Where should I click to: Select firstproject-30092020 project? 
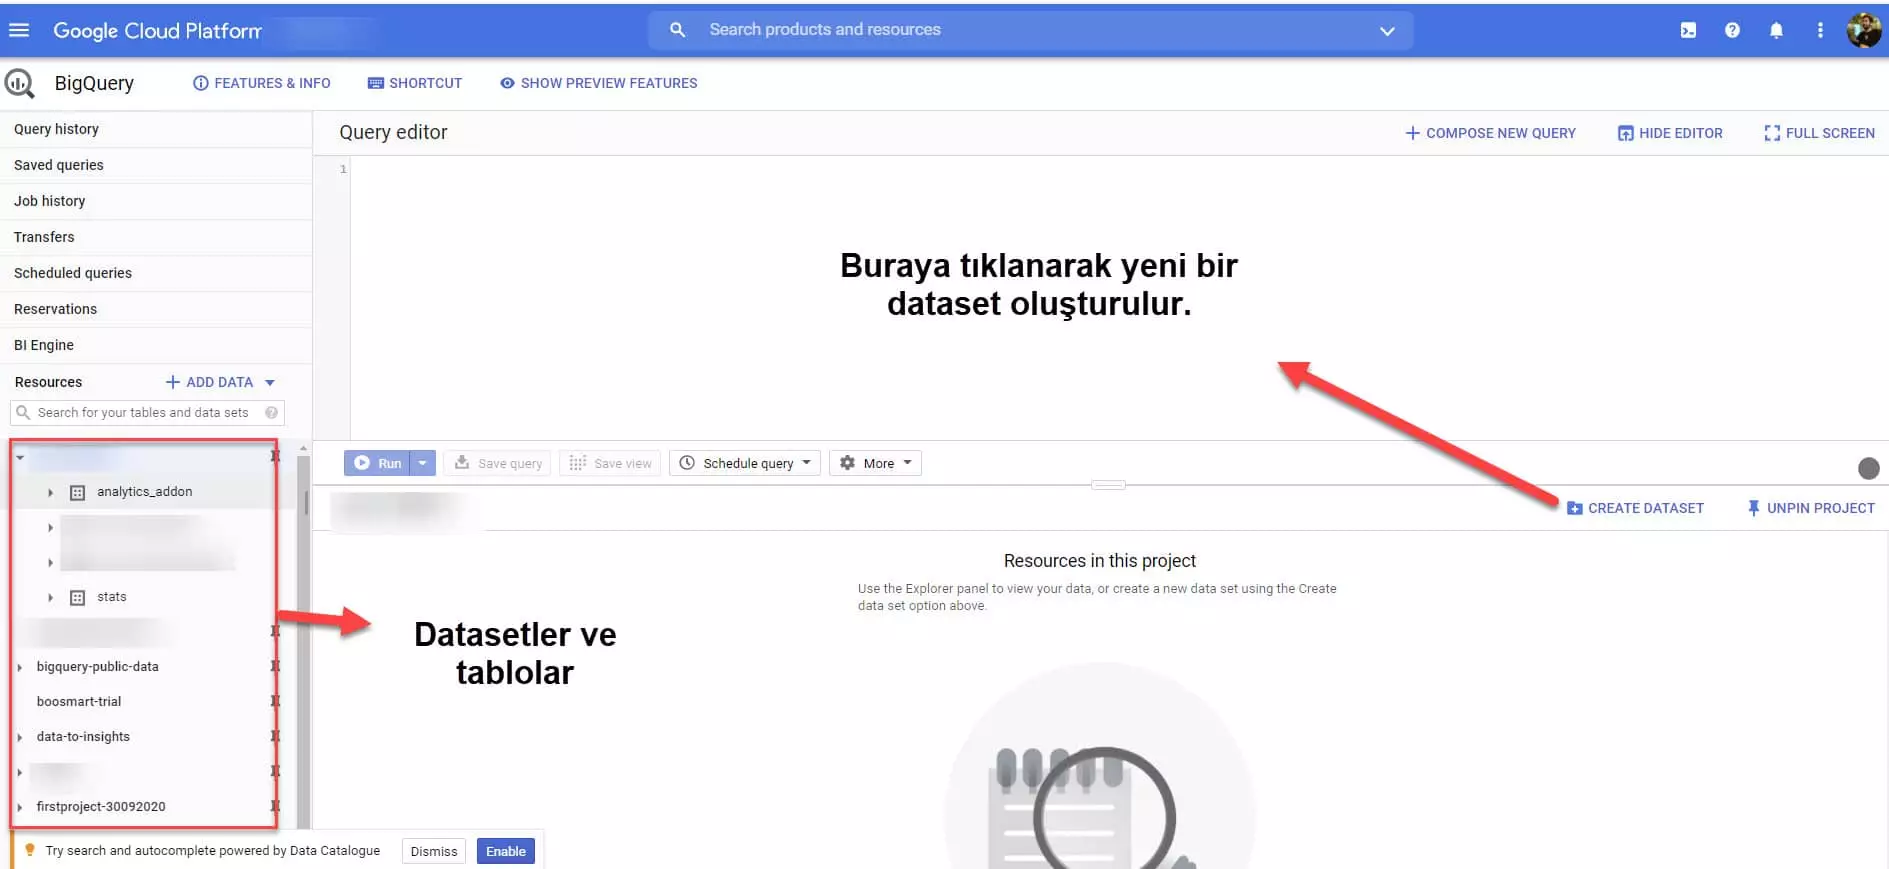(101, 807)
